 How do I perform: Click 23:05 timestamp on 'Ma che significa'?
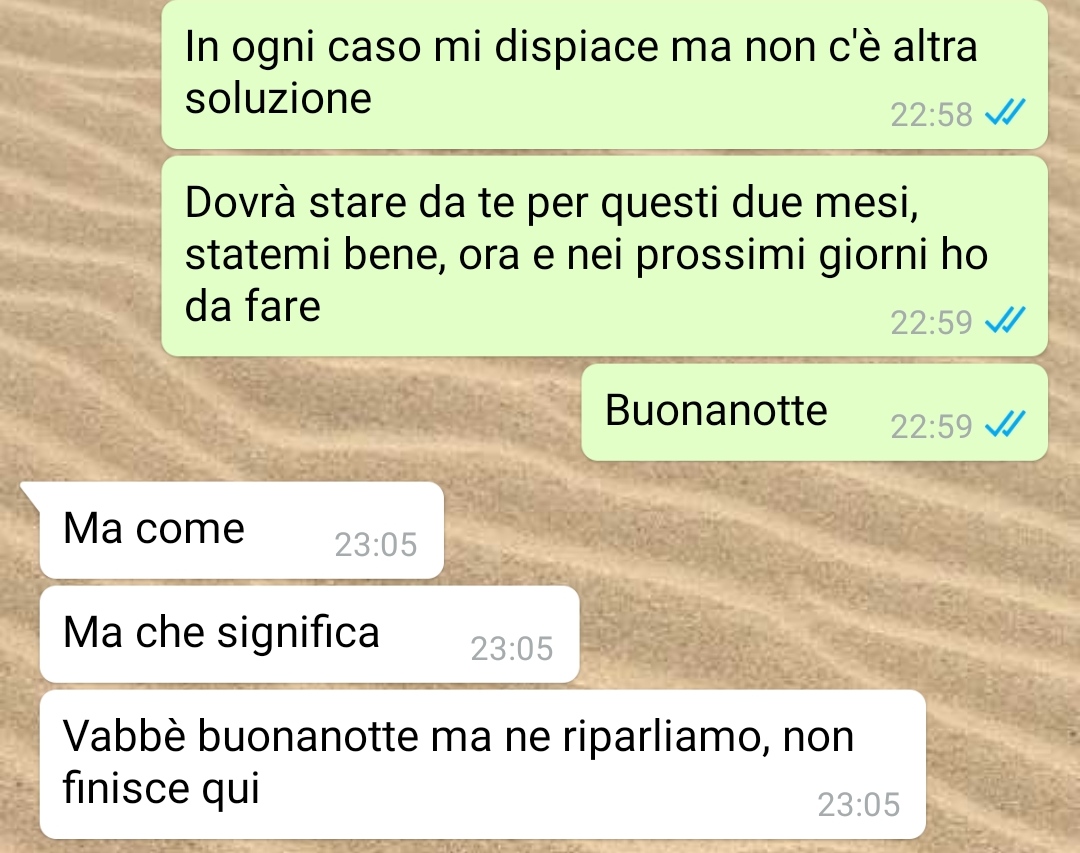coord(512,649)
